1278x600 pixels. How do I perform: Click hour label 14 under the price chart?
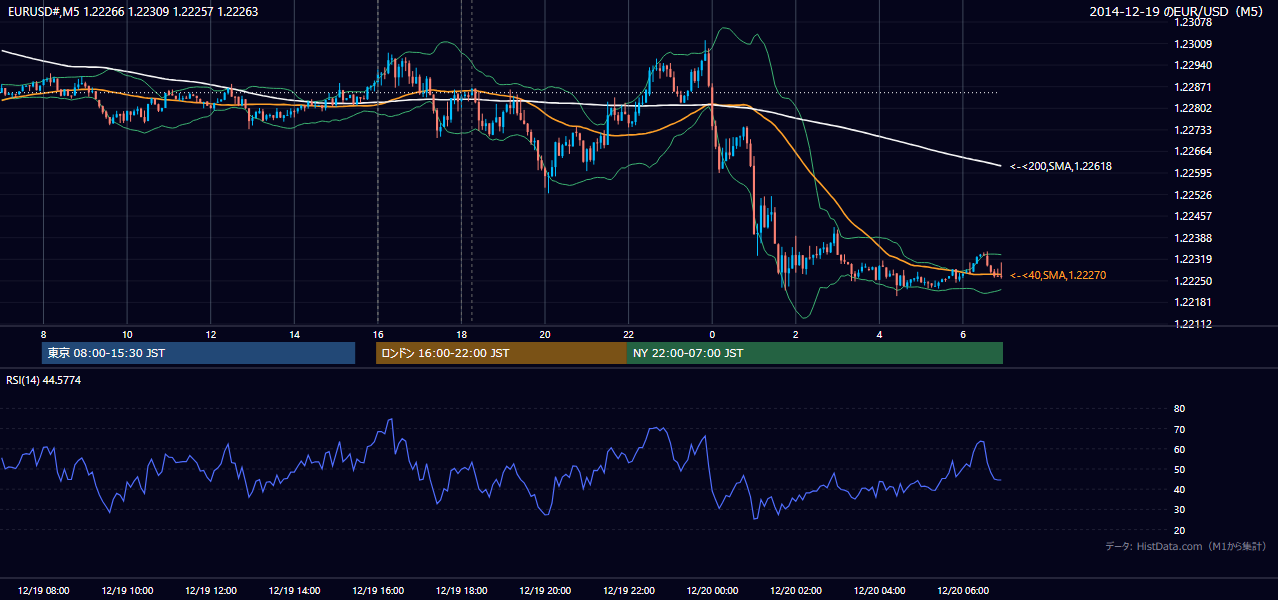click(x=294, y=334)
